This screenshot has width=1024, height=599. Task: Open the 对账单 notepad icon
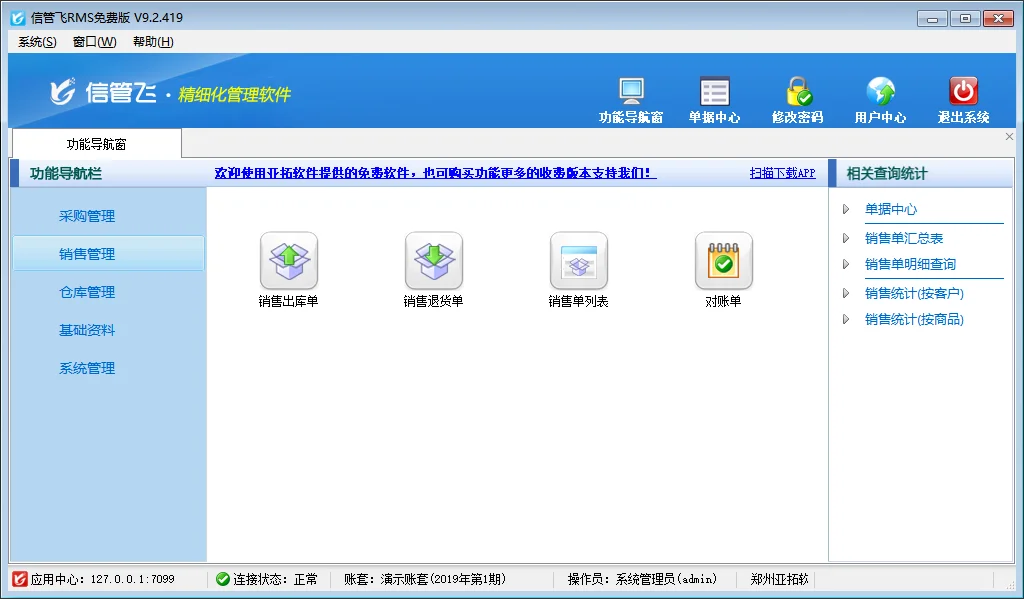click(724, 261)
